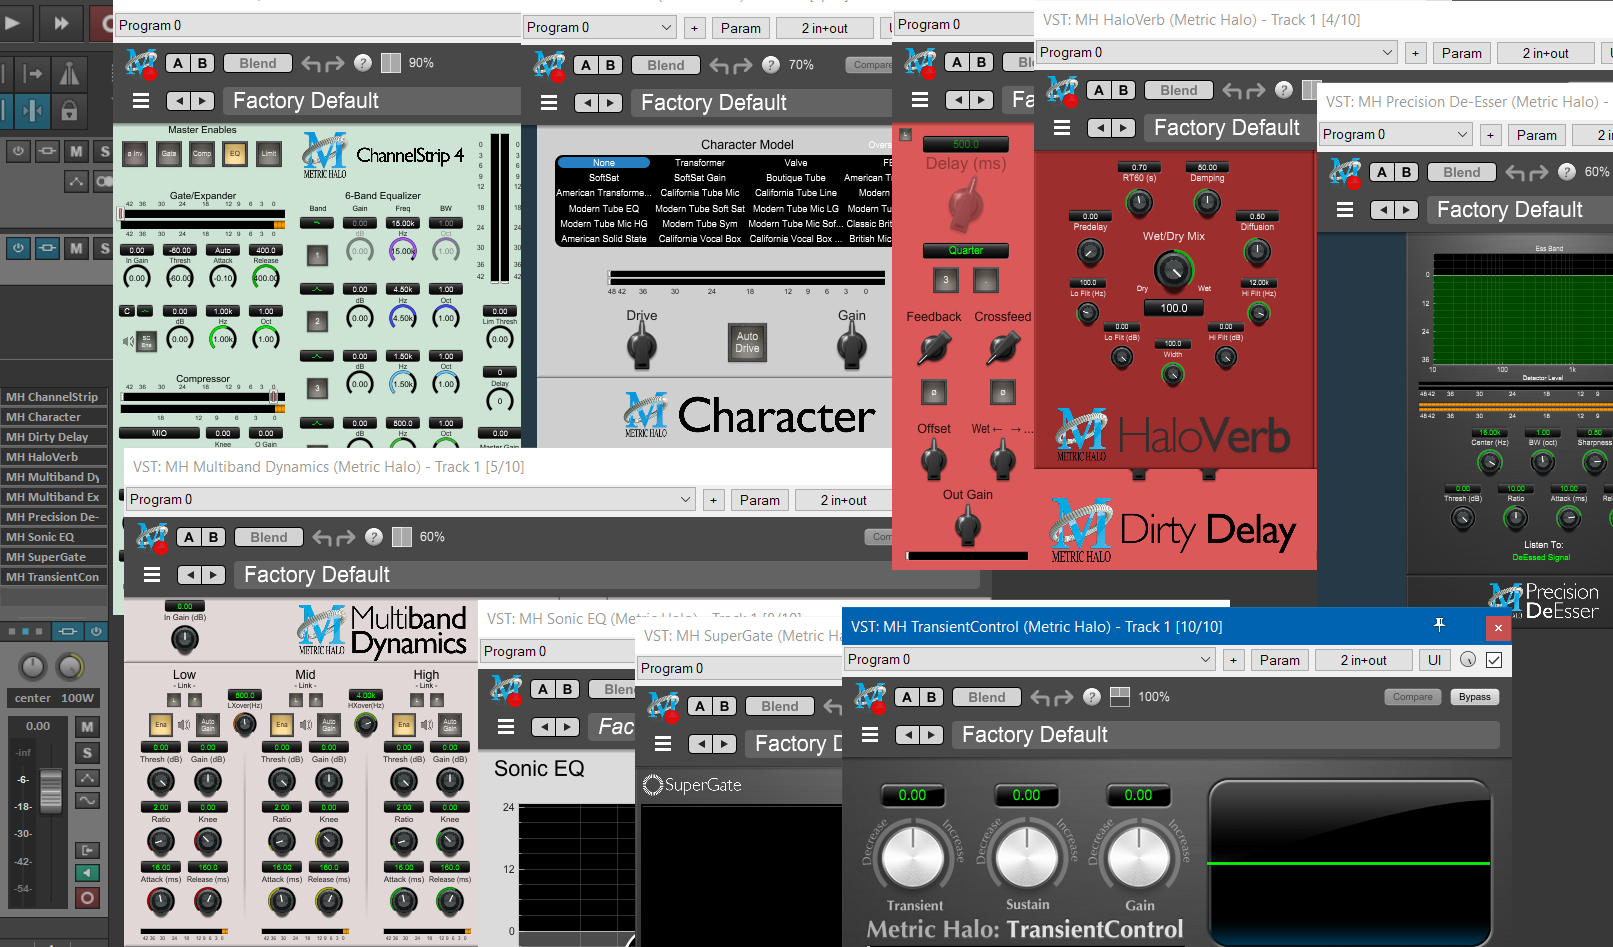1613x947 pixels.
Task: Click the layout size icon in TransientControl
Action: point(1120,697)
